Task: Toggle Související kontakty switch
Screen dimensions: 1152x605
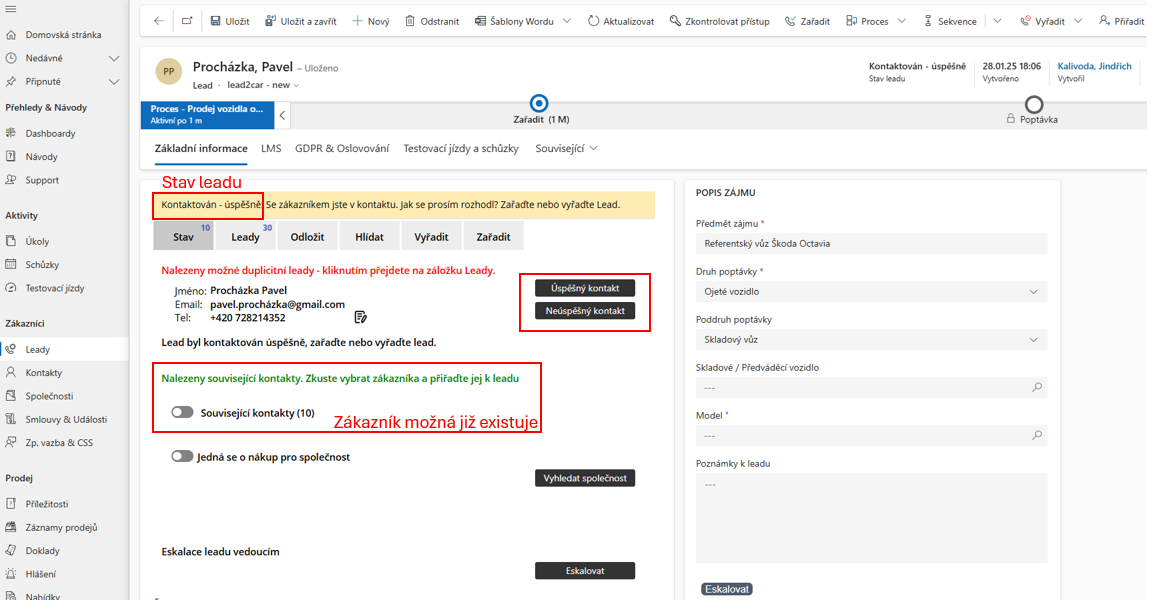Action: point(182,412)
